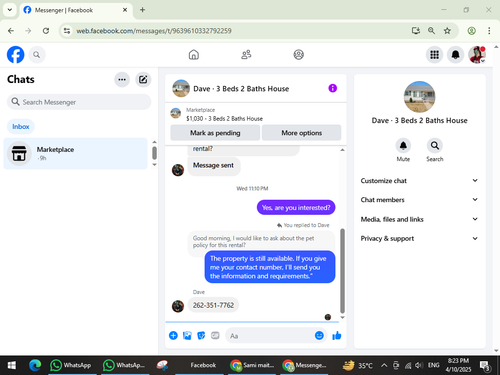This screenshot has height=375, width=500.
Task: Open the Facebook menu grid icon
Action: 434,55
